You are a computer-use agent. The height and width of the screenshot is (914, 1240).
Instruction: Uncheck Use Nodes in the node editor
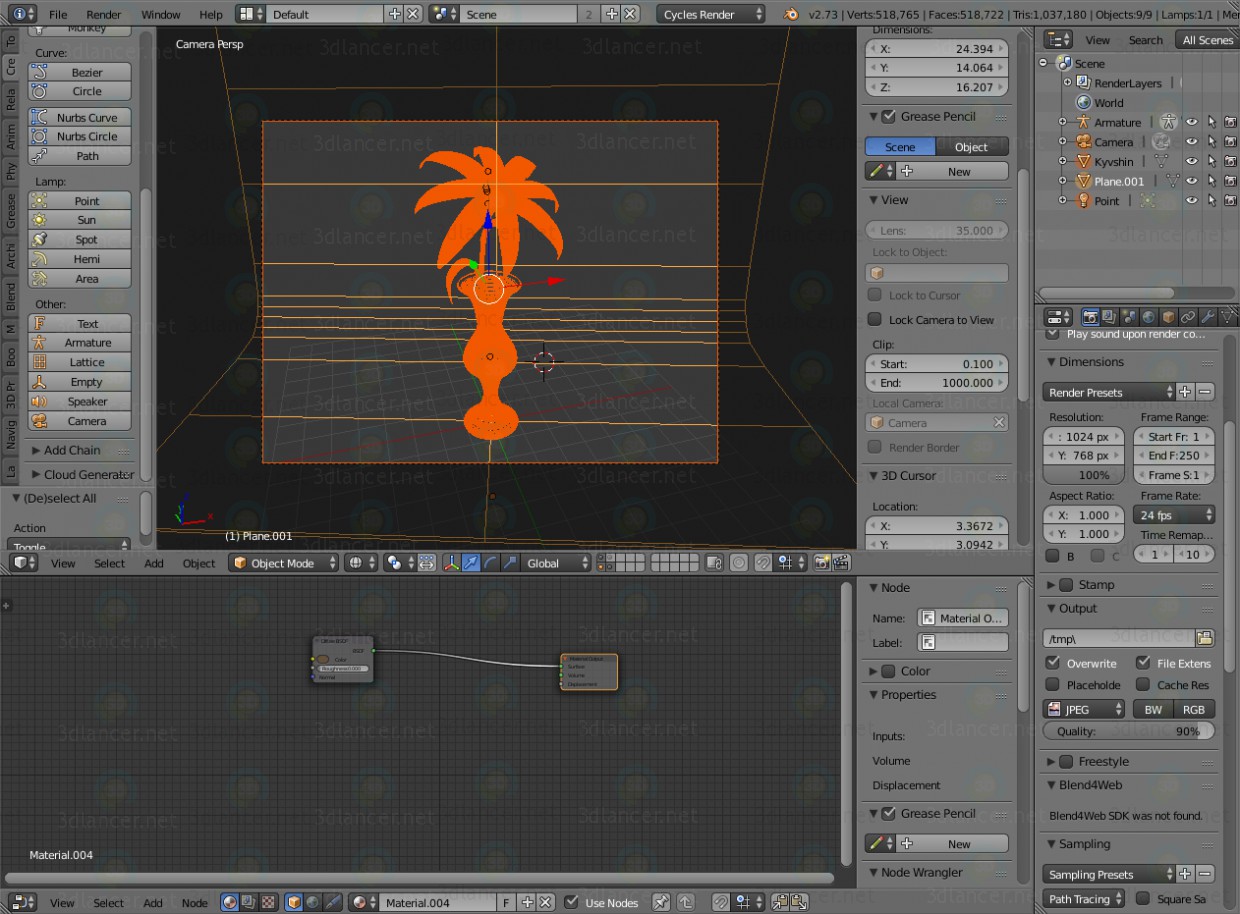572,902
